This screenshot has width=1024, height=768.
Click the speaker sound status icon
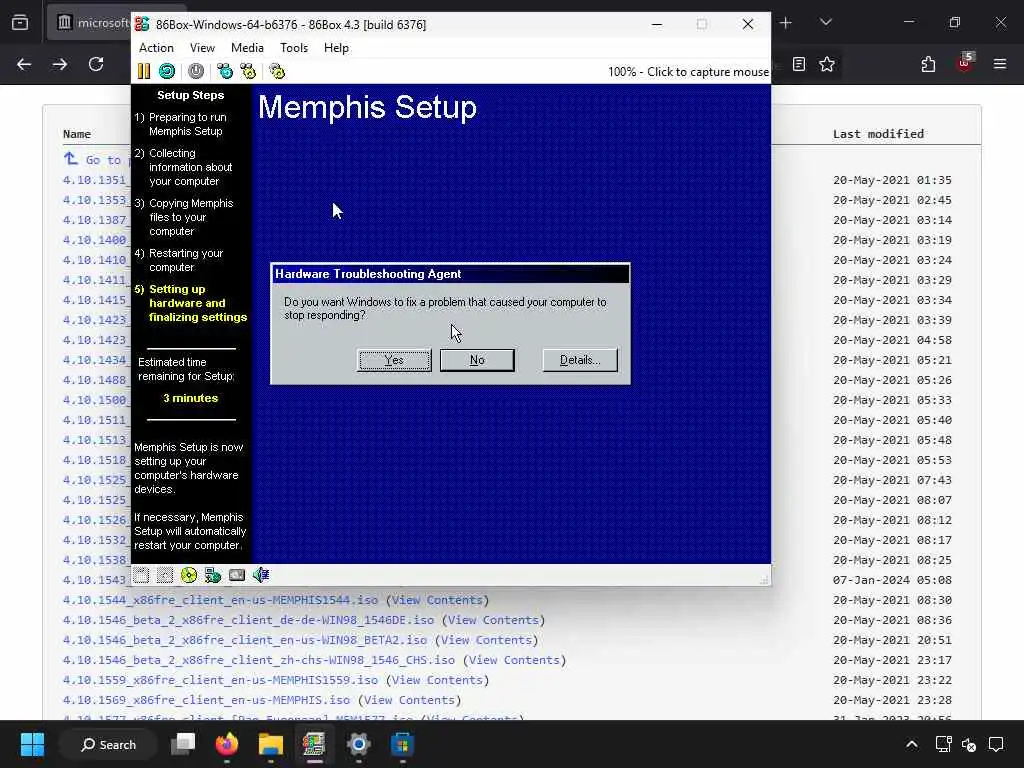coord(261,575)
